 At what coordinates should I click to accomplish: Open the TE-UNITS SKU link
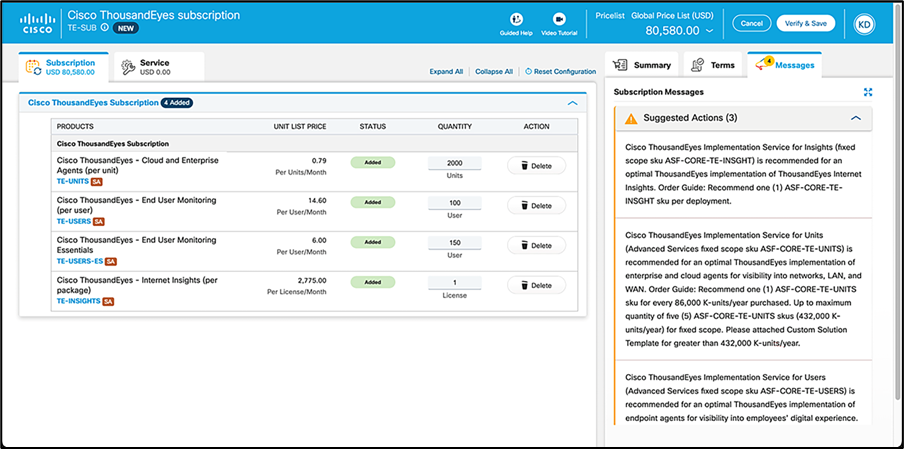click(x=73, y=182)
